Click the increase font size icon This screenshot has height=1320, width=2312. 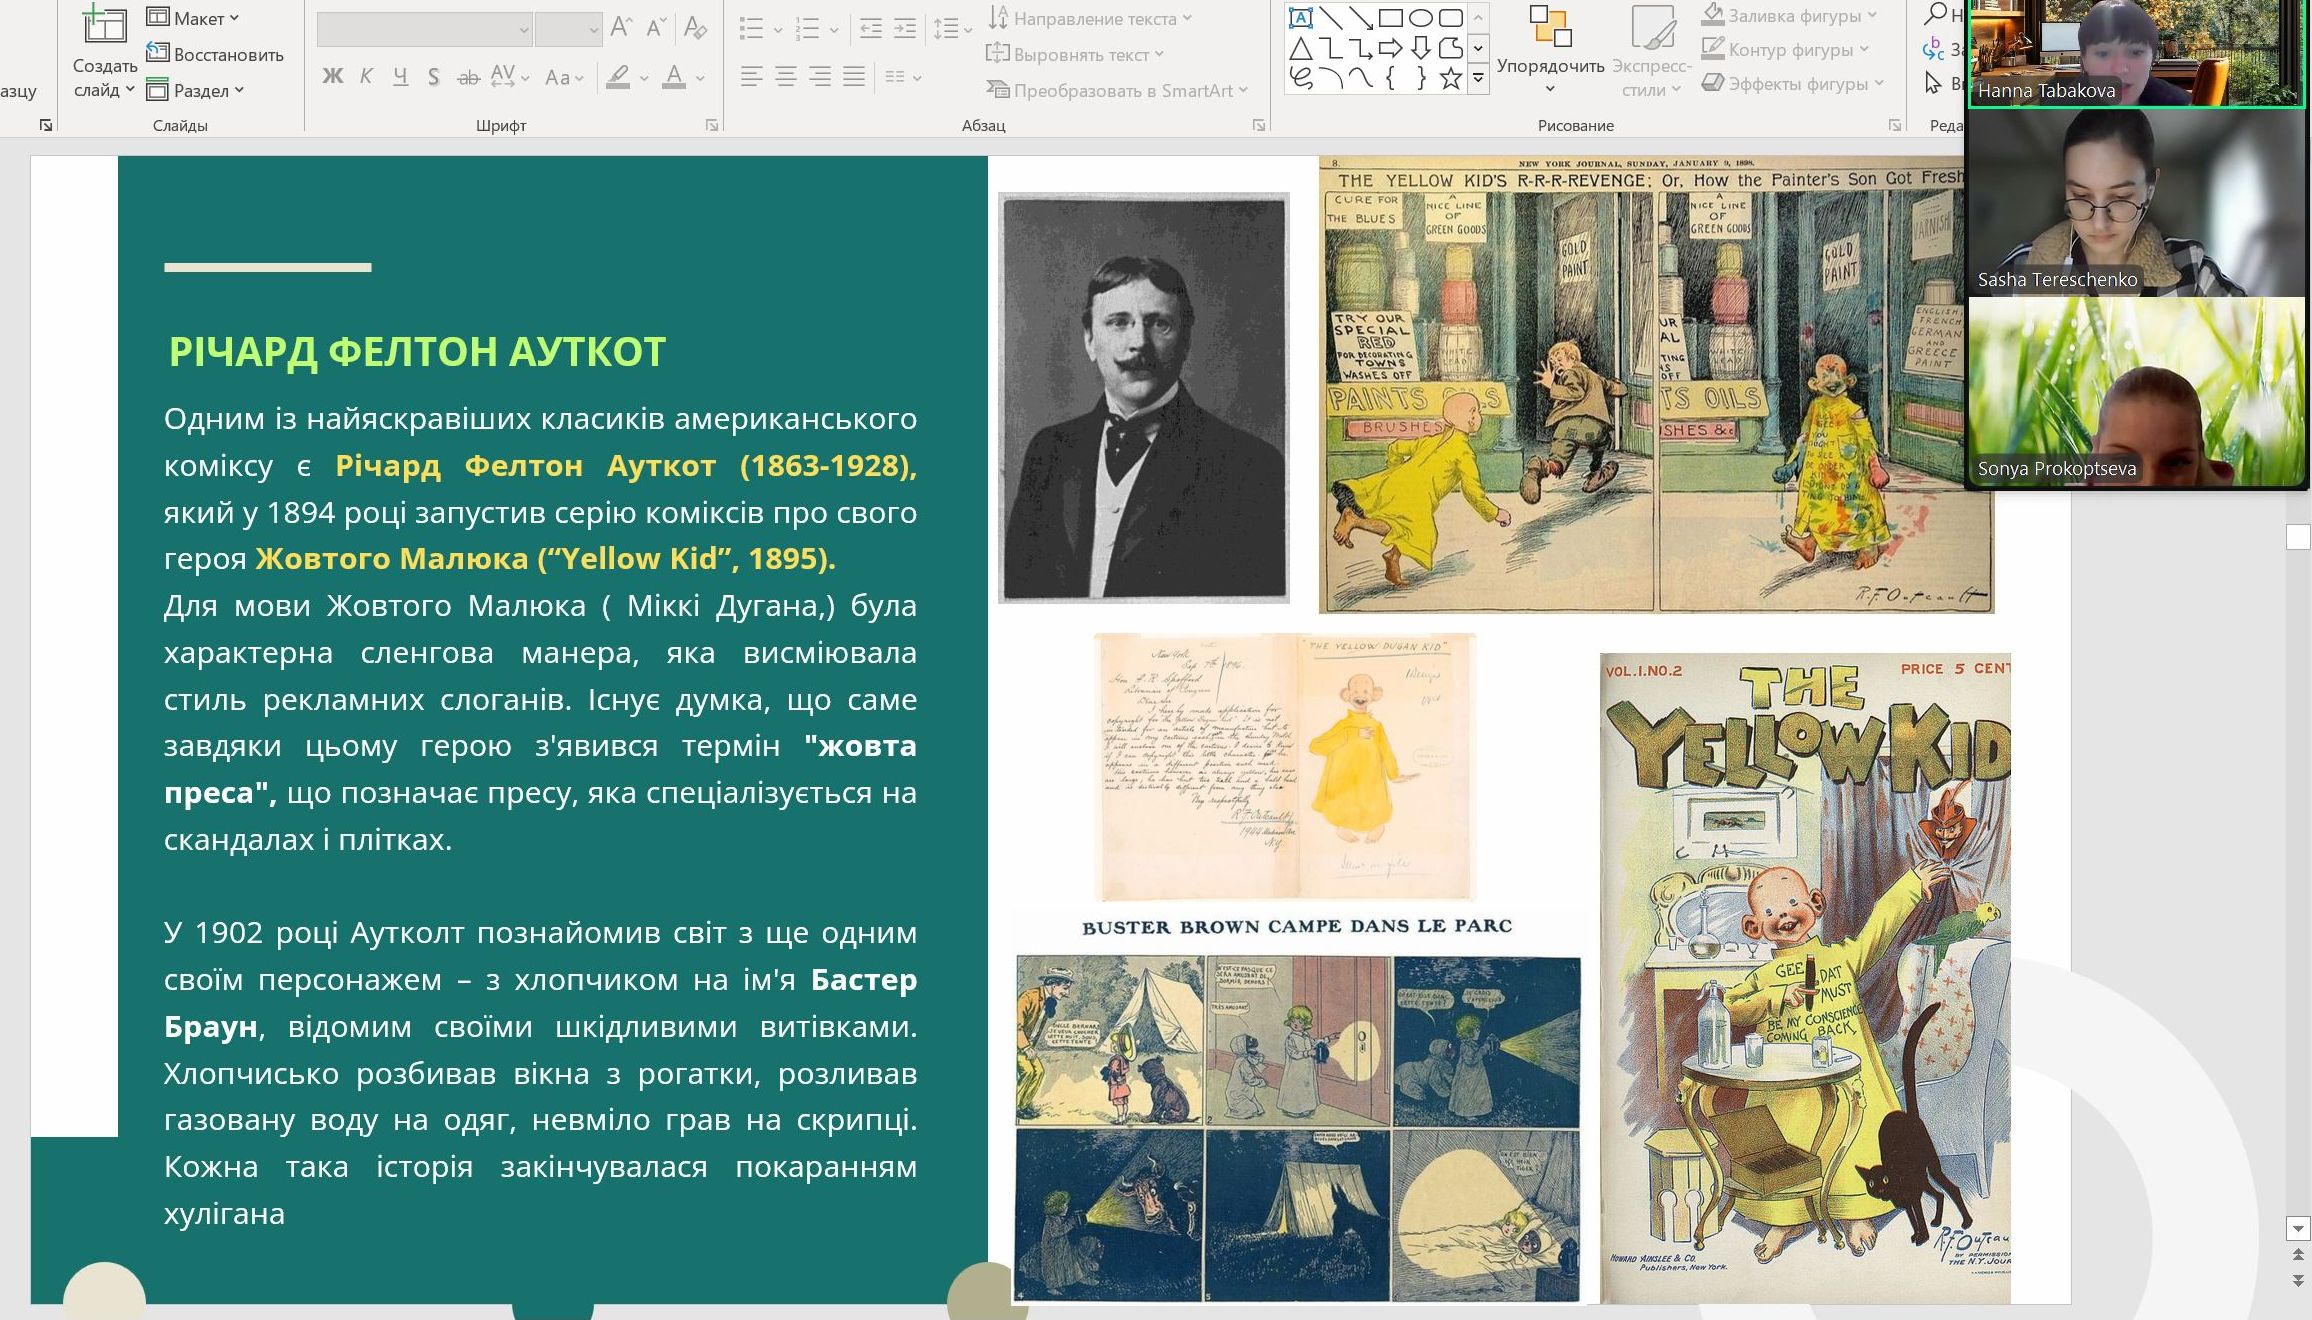[x=621, y=27]
